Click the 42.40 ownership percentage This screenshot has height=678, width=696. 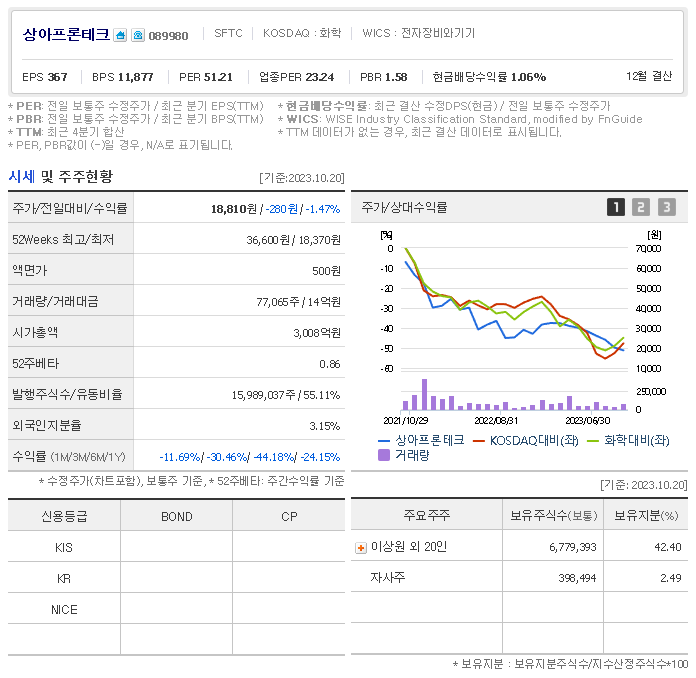click(x=668, y=547)
